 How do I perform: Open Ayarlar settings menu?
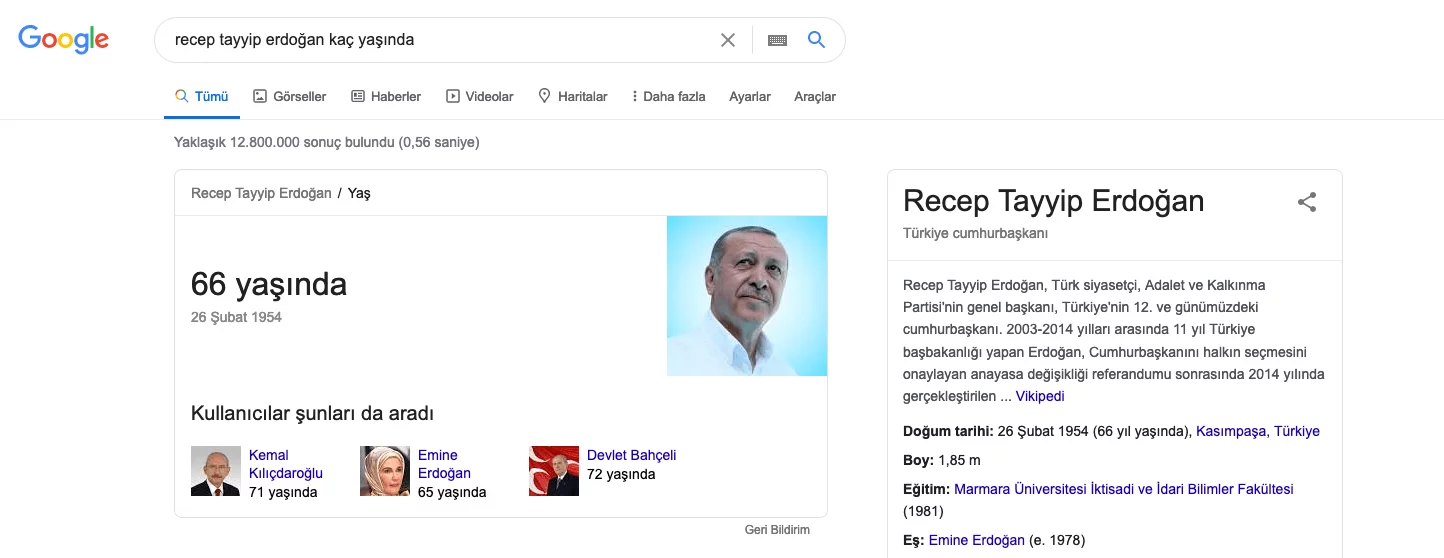(750, 97)
